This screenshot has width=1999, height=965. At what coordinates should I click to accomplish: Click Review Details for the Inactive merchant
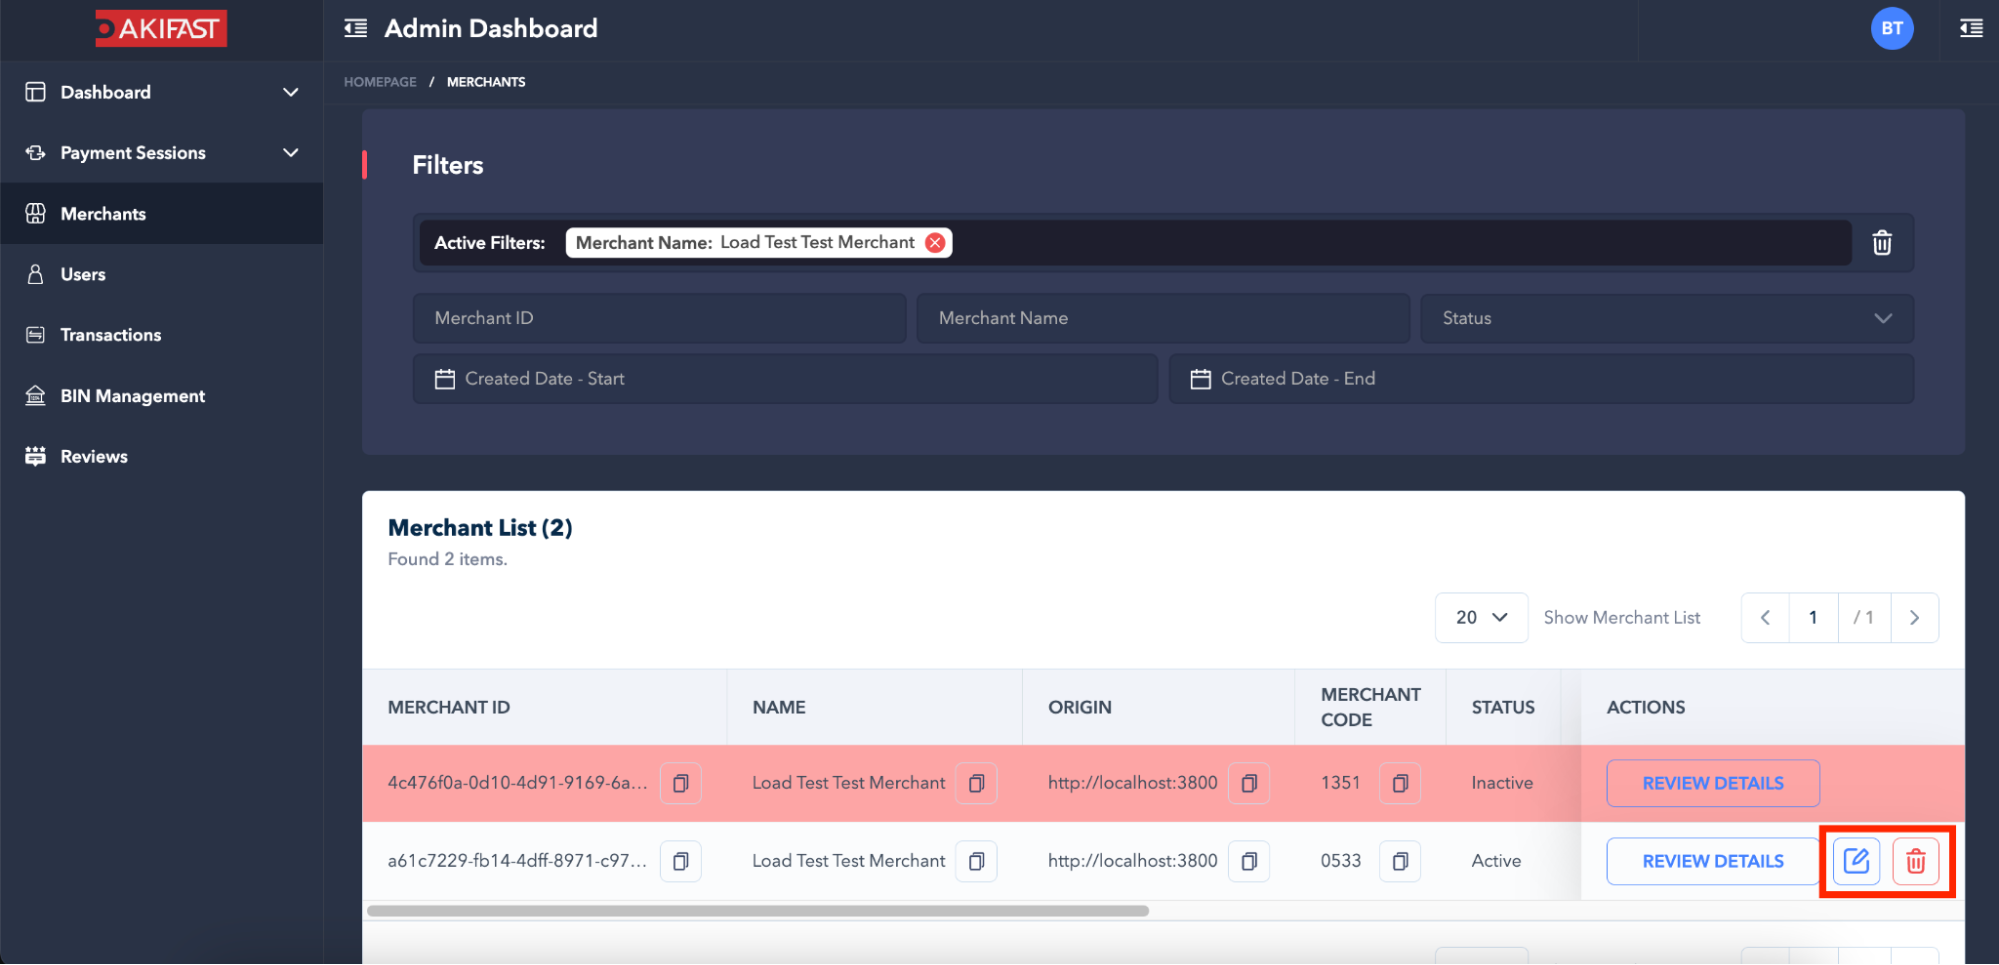(1712, 783)
